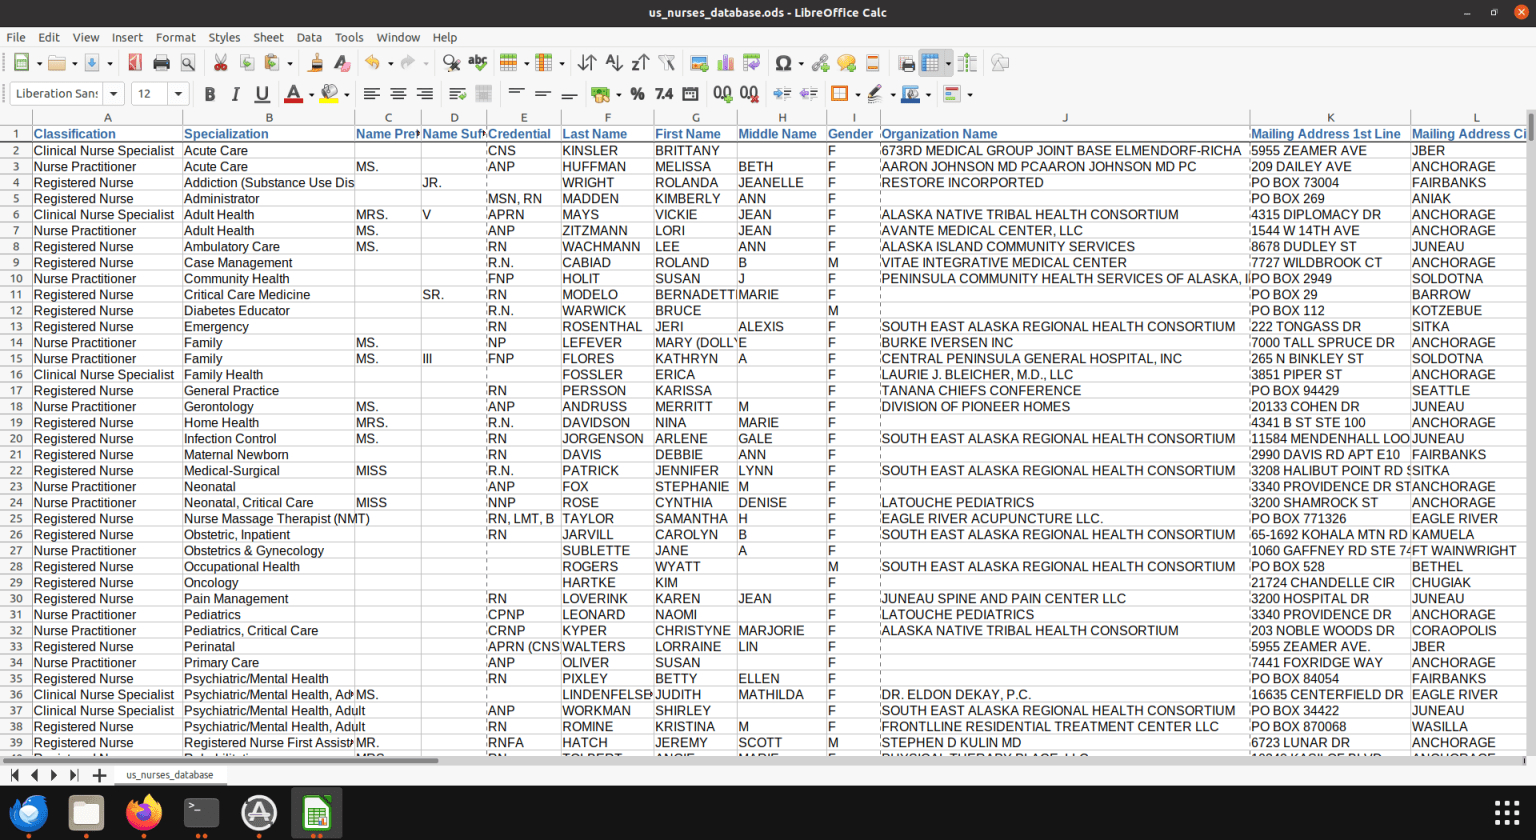Open the highlighting color swatch
The image size is (1536, 840).
330,93
